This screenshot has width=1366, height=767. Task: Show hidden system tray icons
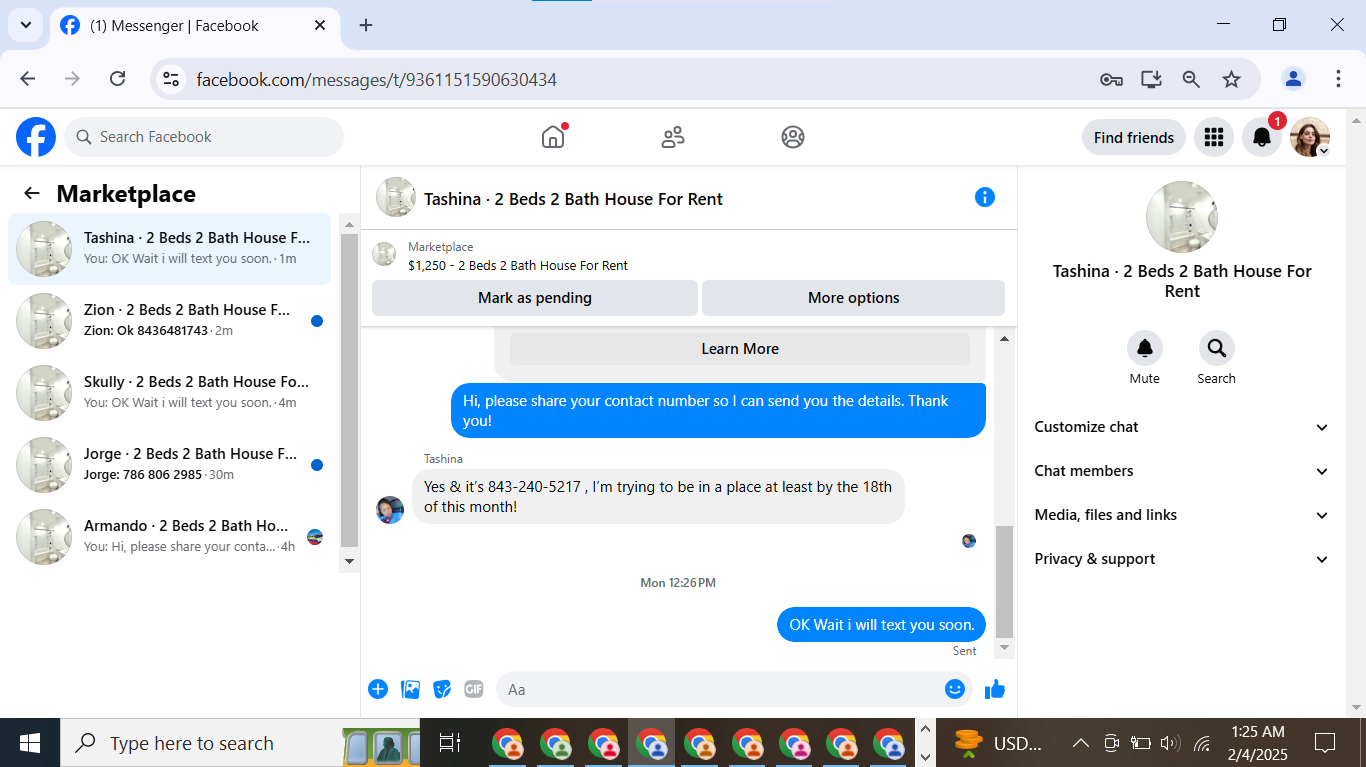click(1080, 743)
